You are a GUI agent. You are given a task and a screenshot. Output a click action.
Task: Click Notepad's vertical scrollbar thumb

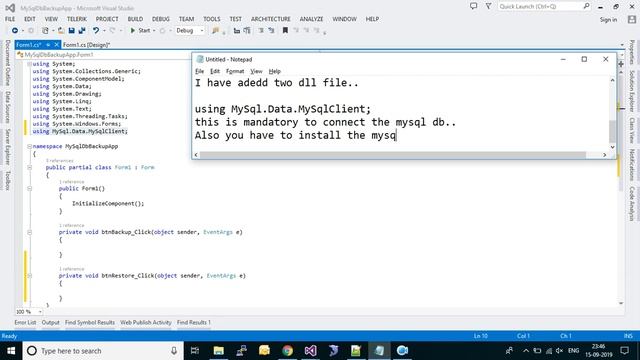point(612,131)
